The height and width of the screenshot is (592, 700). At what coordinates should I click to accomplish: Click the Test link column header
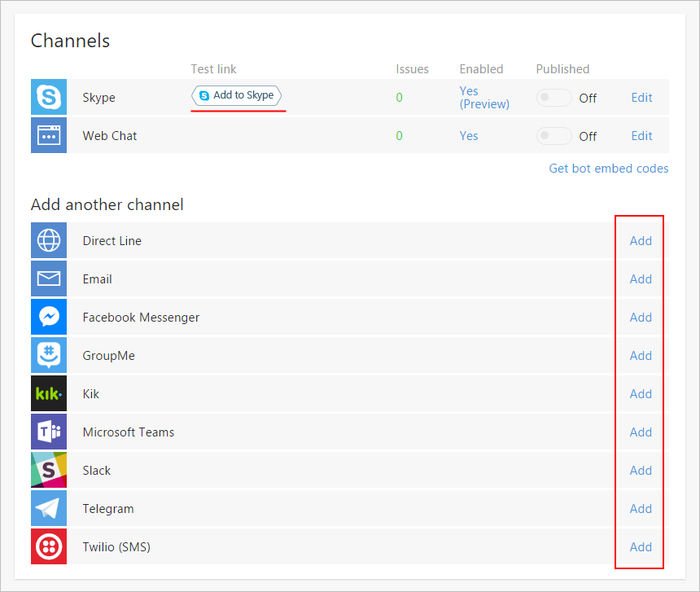coord(214,69)
